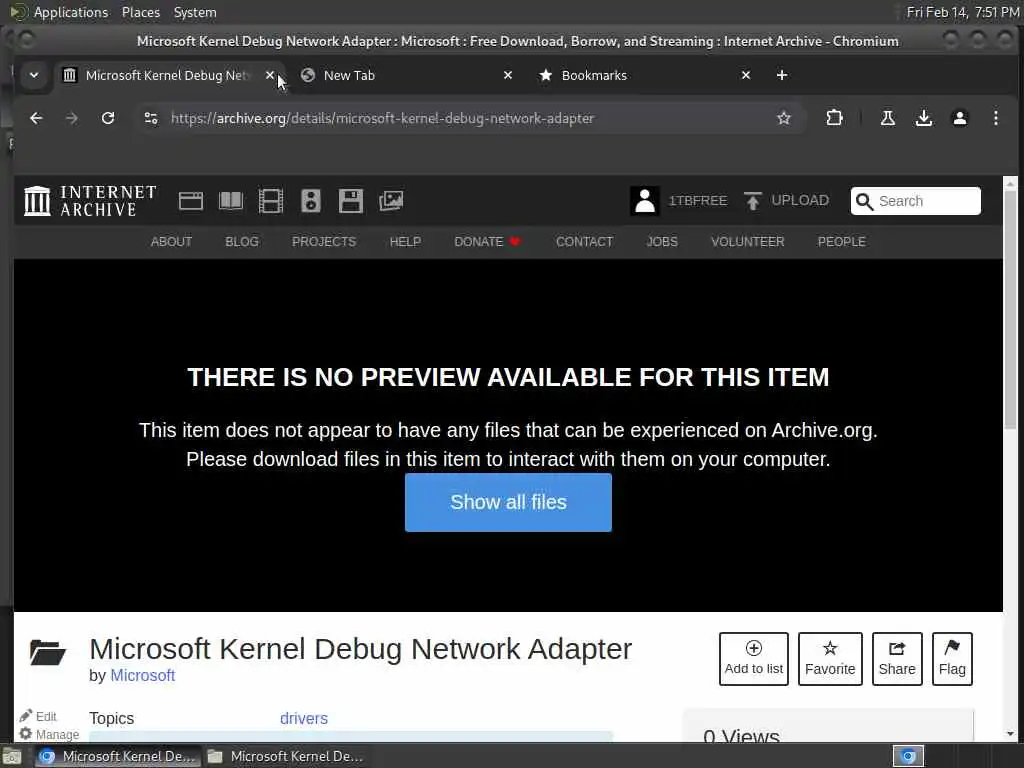Open the ABOUT navigation link
The width and height of the screenshot is (1024, 768).
[171, 242]
